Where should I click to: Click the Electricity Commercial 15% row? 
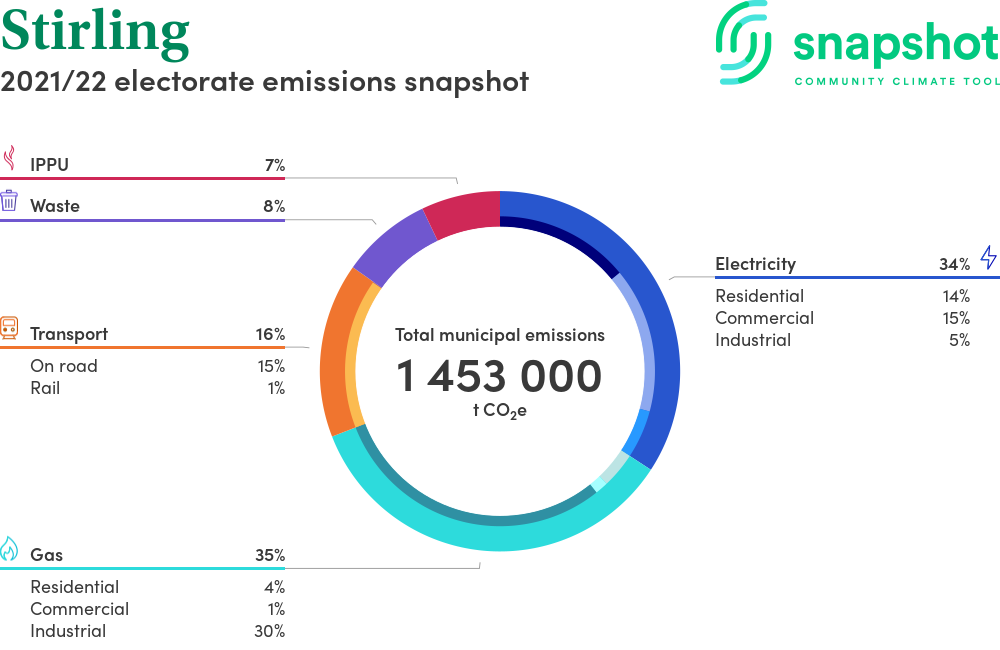[x=842, y=318]
